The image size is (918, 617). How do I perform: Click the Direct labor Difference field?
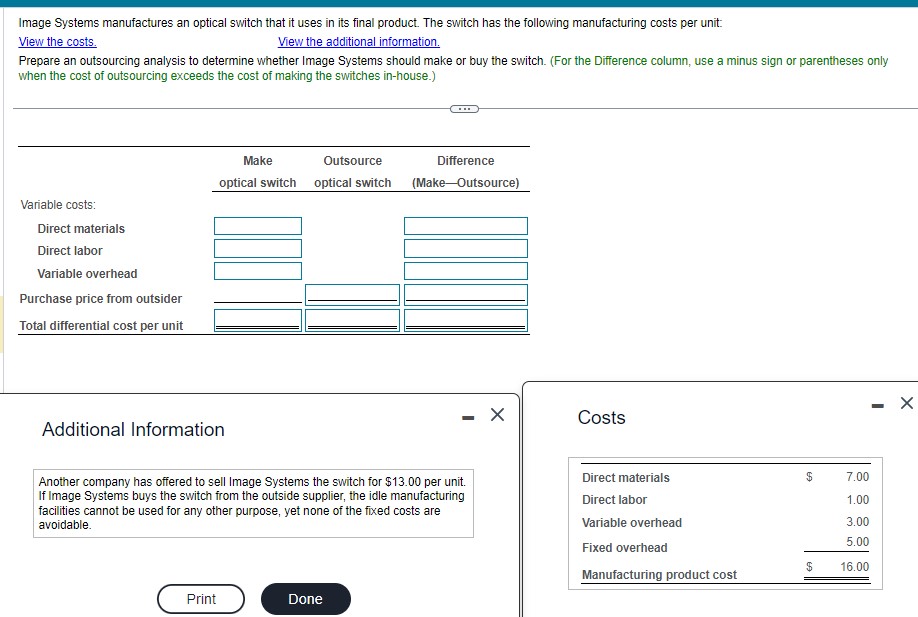(x=465, y=248)
